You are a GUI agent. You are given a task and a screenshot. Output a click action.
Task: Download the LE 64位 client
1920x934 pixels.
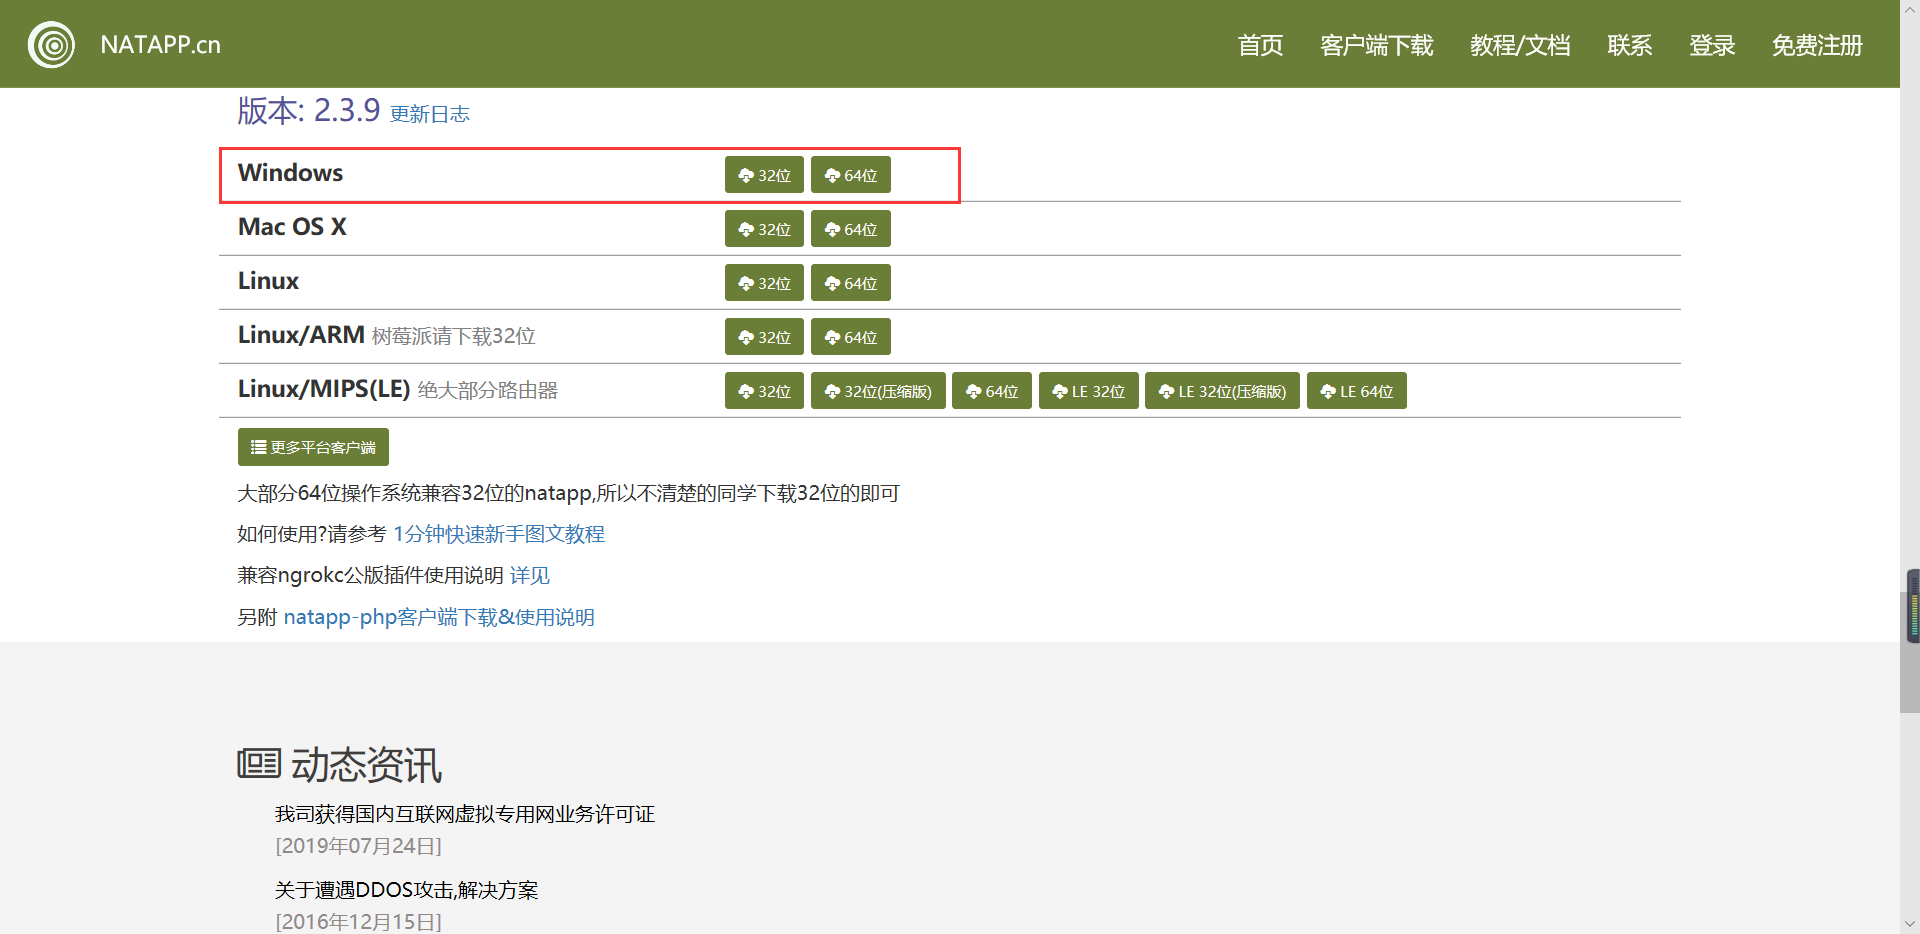click(x=1357, y=391)
